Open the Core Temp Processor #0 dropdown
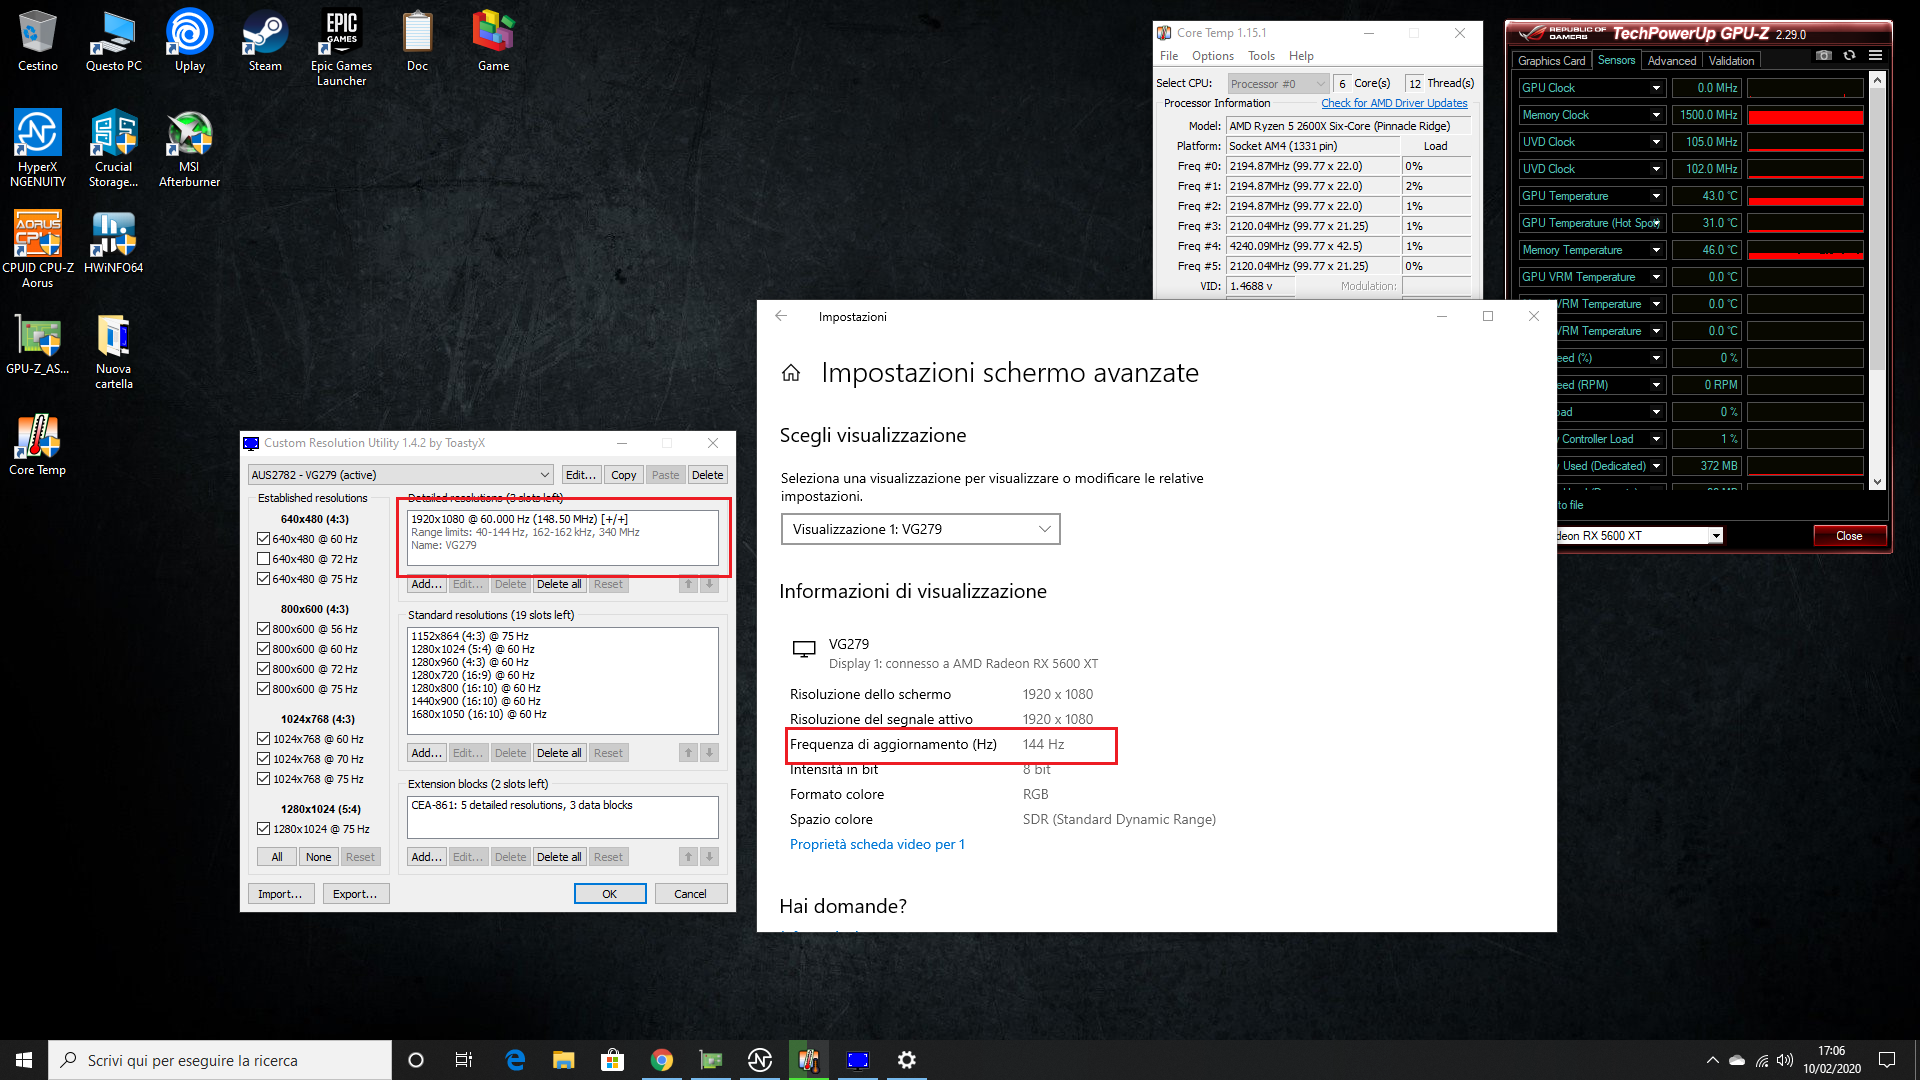Image resolution: width=1920 pixels, height=1080 pixels. [x=1278, y=84]
